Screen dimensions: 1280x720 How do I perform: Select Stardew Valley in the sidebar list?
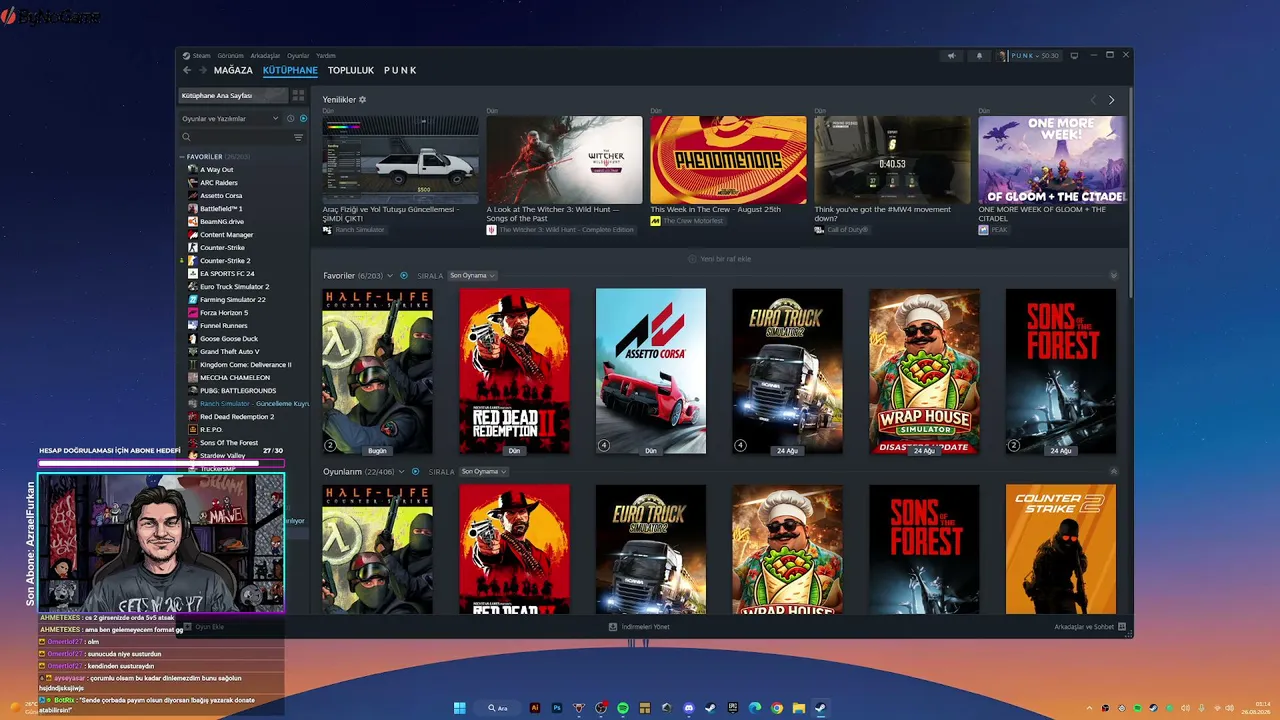pos(222,456)
